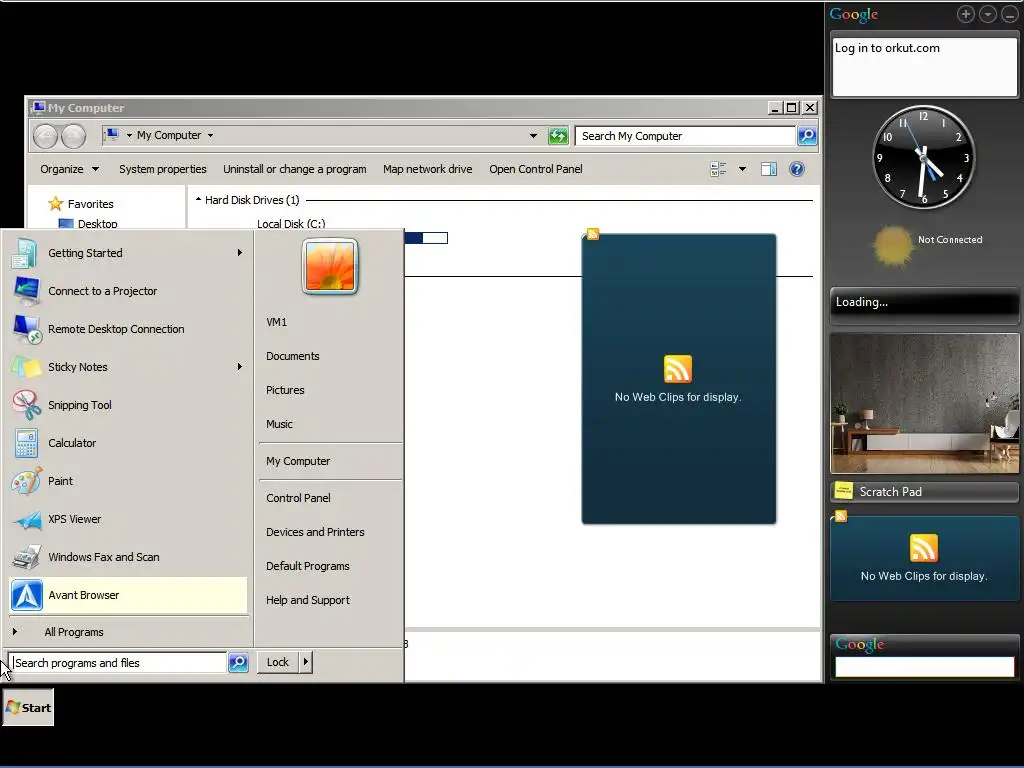Expand the Sticky Notes submenu arrow
The image size is (1024, 768).
pyautogui.click(x=240, y=367)
